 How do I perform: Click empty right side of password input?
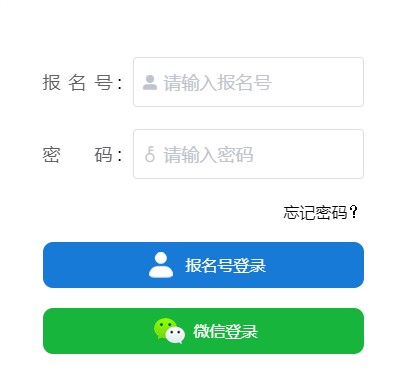pos(308,154)
